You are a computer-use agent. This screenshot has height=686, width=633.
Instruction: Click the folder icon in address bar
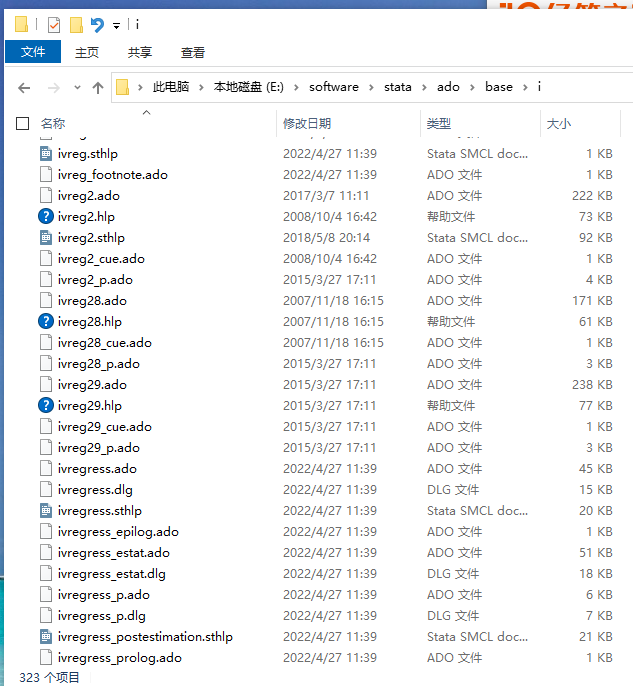(122, 87)
